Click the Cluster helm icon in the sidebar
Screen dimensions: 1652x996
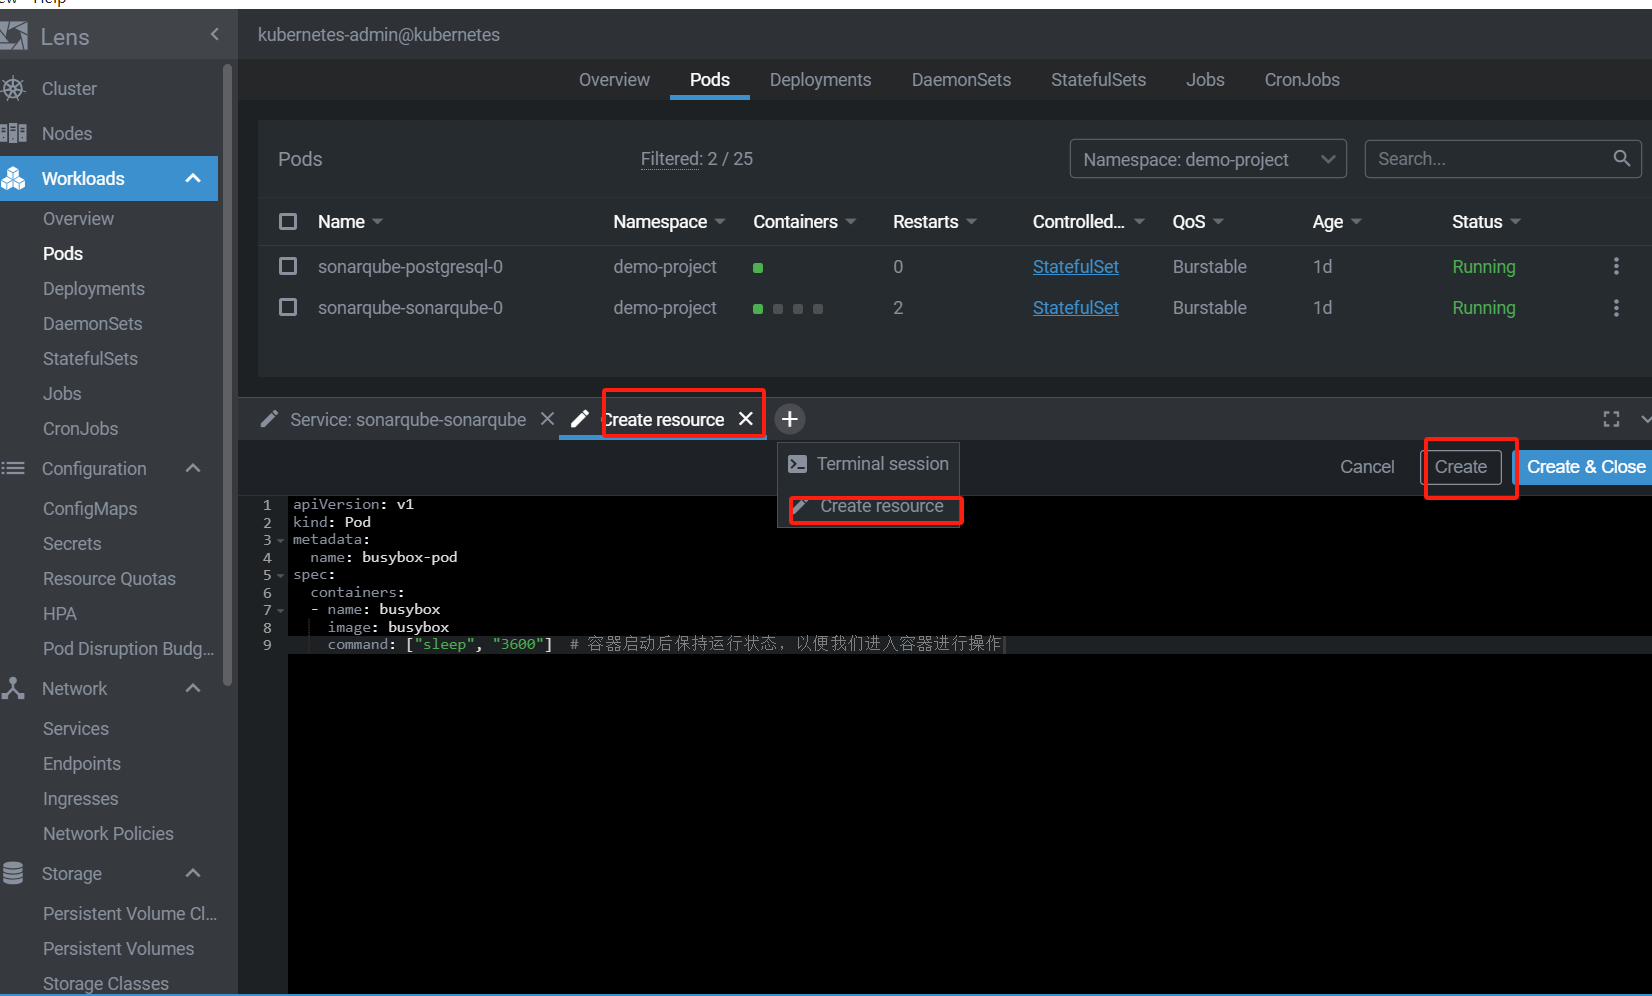point(14,89)
